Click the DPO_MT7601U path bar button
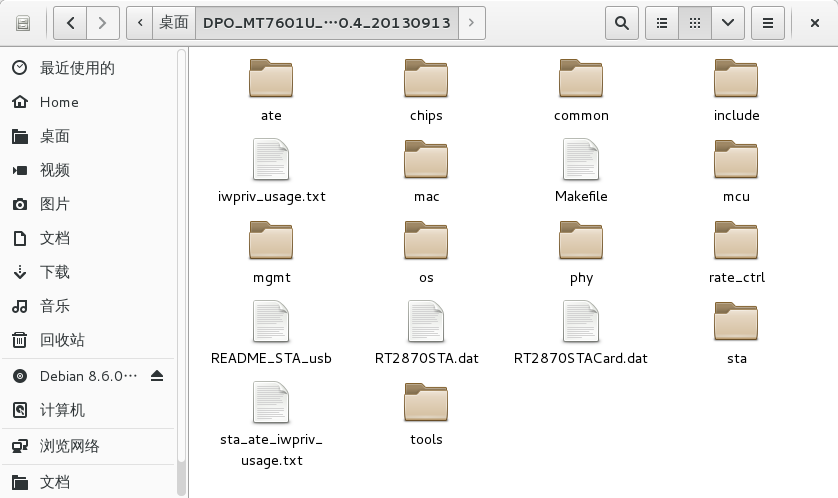Viewport: 838px width, 498px height. (x=327, y=23)
